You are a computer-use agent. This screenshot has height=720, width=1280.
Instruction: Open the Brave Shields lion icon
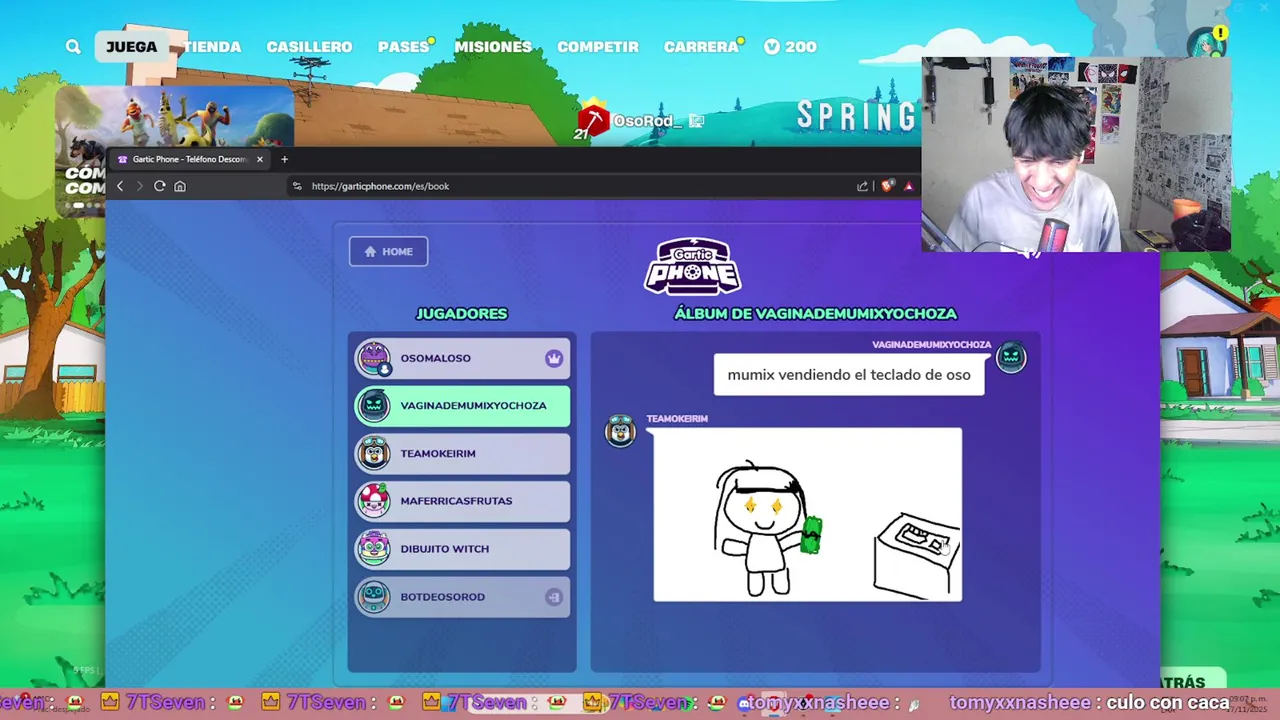coord(886,186)
